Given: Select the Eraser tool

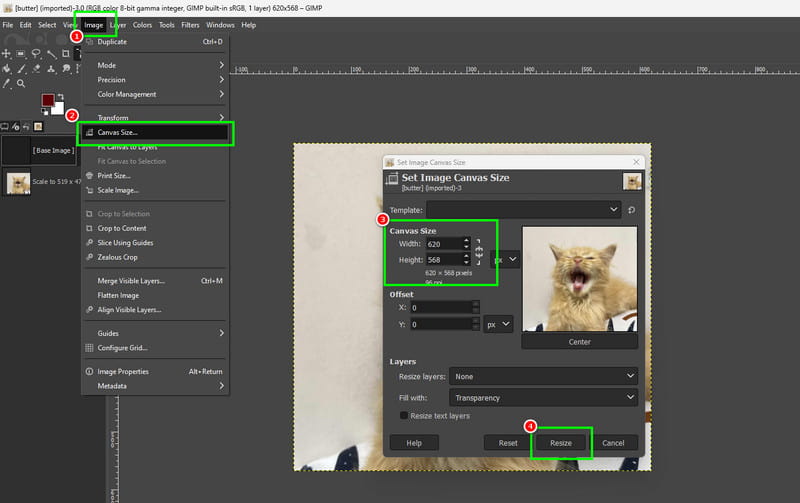Looking at the screenshot, I should coord(36,68).
